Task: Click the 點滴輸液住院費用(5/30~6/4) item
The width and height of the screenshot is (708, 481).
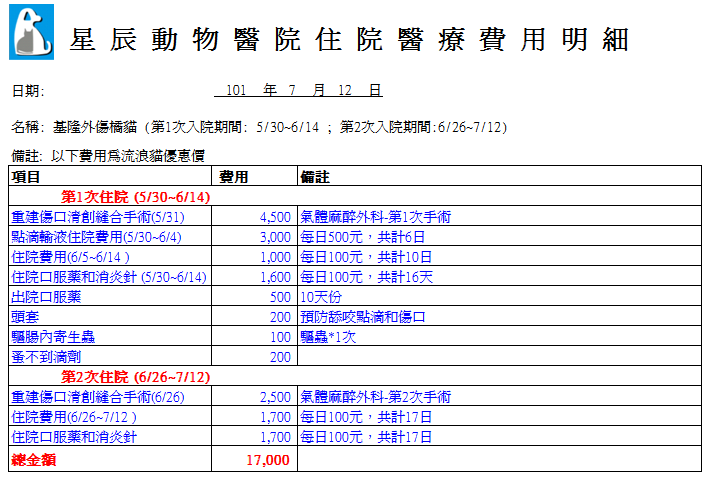Action: tap(97, 237)
